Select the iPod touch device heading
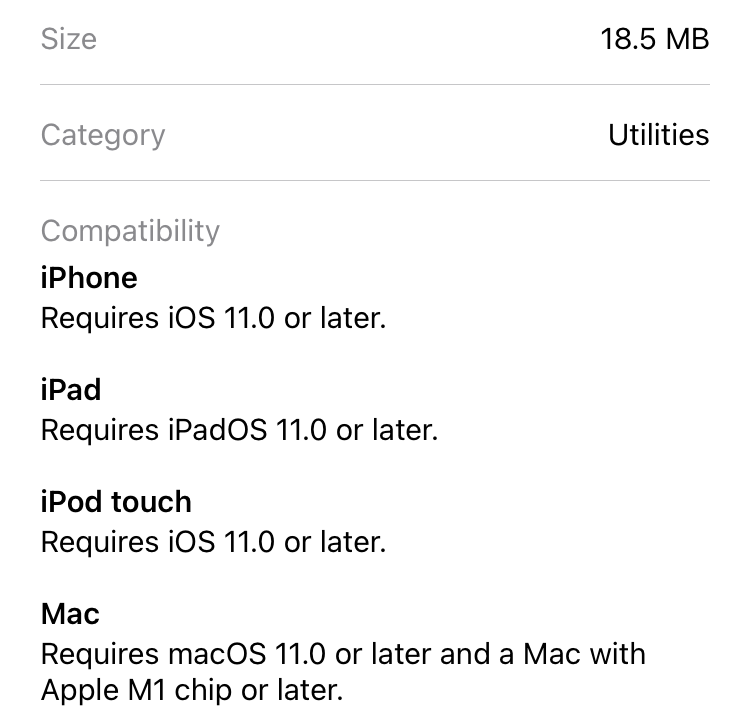The image size is (750, 725). [116, 501]
